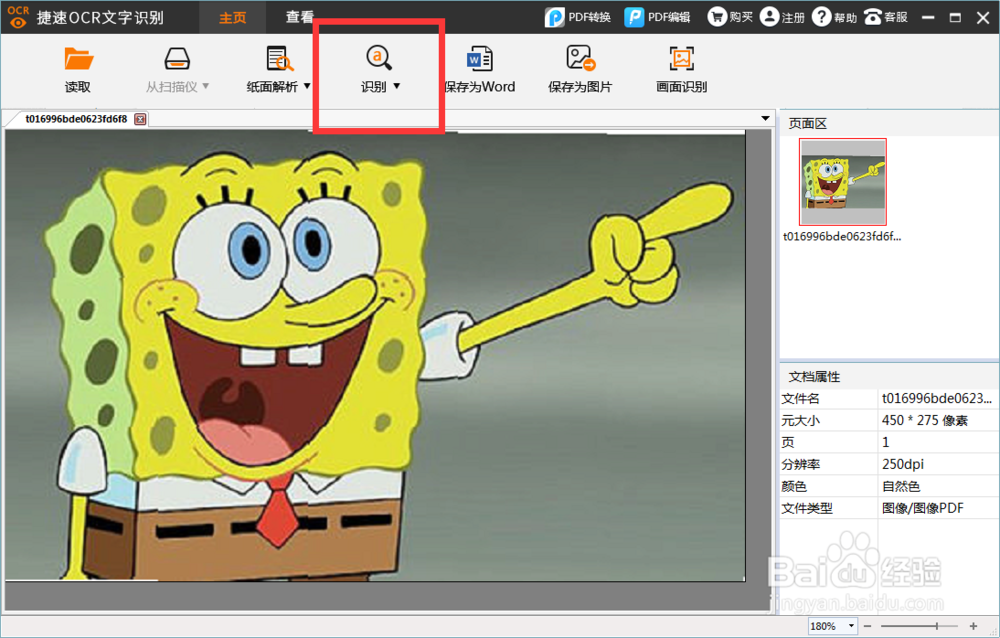Click the 帮助 question mark icon
The image size is (1000, 638).
[x=821, y=17]
